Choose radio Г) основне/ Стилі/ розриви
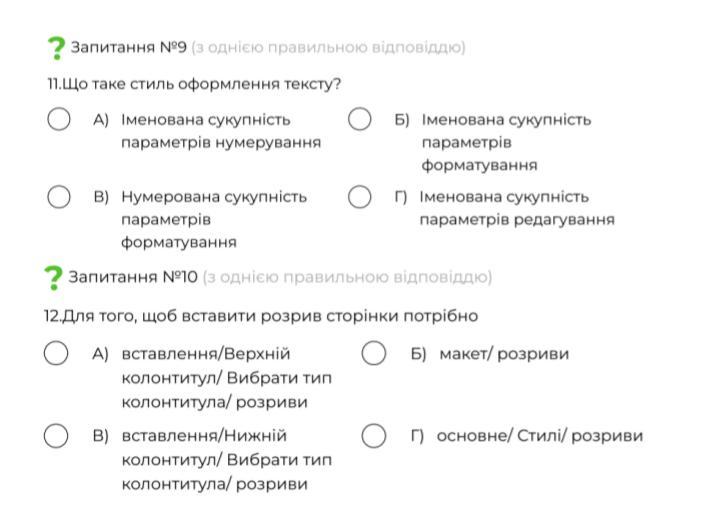The width and height of the screenshot is (720, 511). click(374, 435)
